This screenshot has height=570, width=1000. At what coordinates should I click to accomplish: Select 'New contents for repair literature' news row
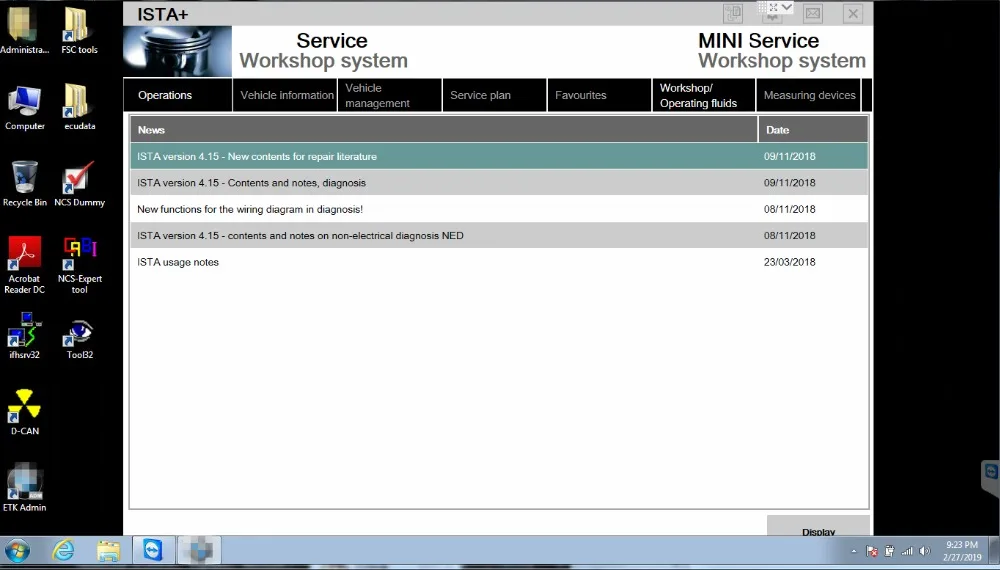tap(499, 156)
